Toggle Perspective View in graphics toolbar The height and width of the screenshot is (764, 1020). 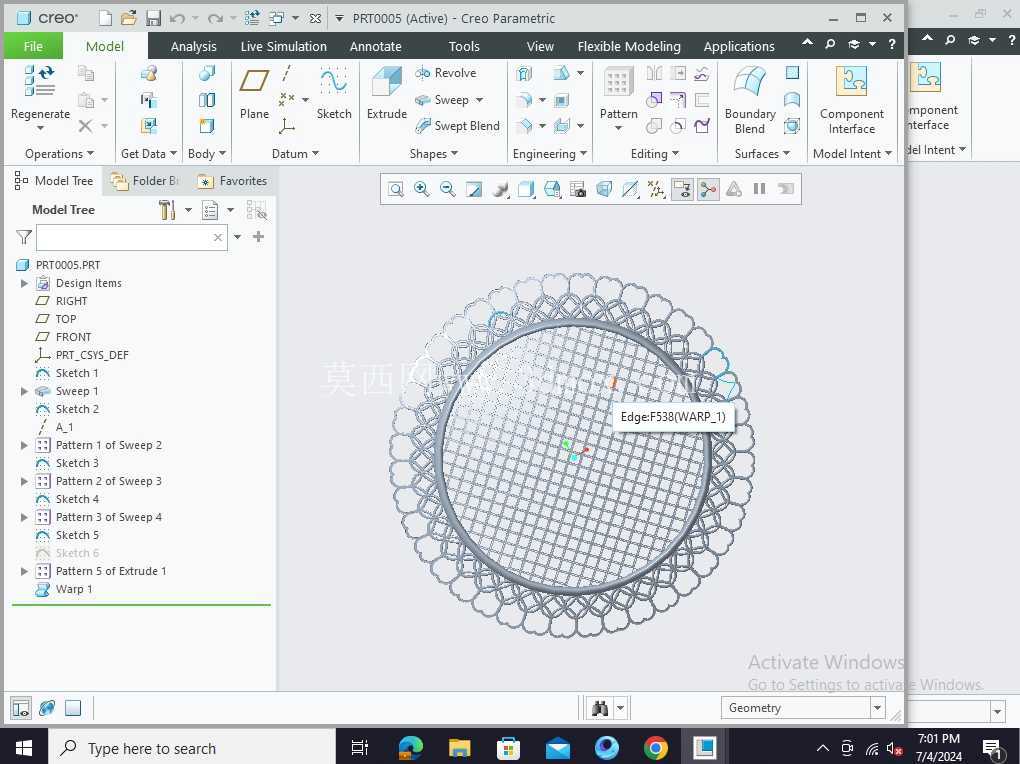(604, 189)
